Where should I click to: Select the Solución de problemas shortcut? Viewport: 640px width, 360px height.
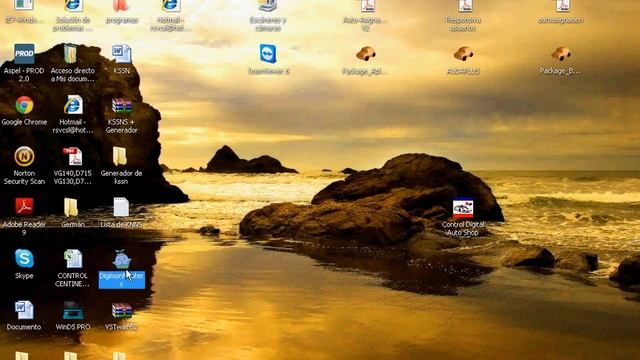(73, 6)
